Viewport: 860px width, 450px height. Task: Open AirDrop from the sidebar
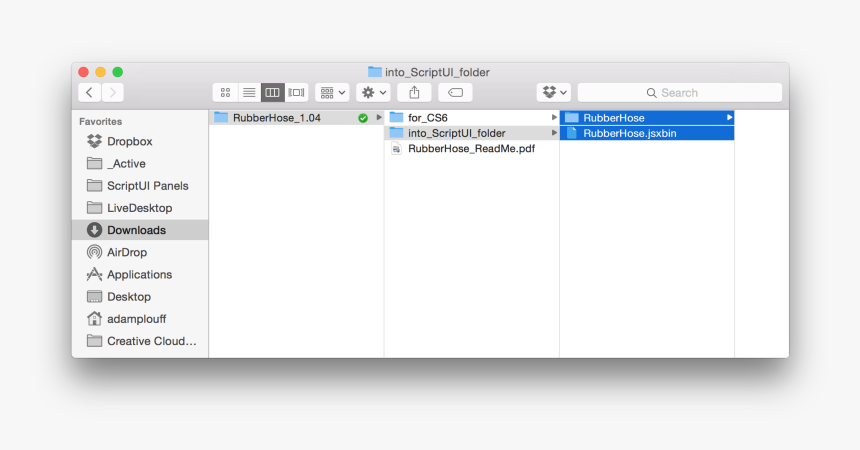140,252
